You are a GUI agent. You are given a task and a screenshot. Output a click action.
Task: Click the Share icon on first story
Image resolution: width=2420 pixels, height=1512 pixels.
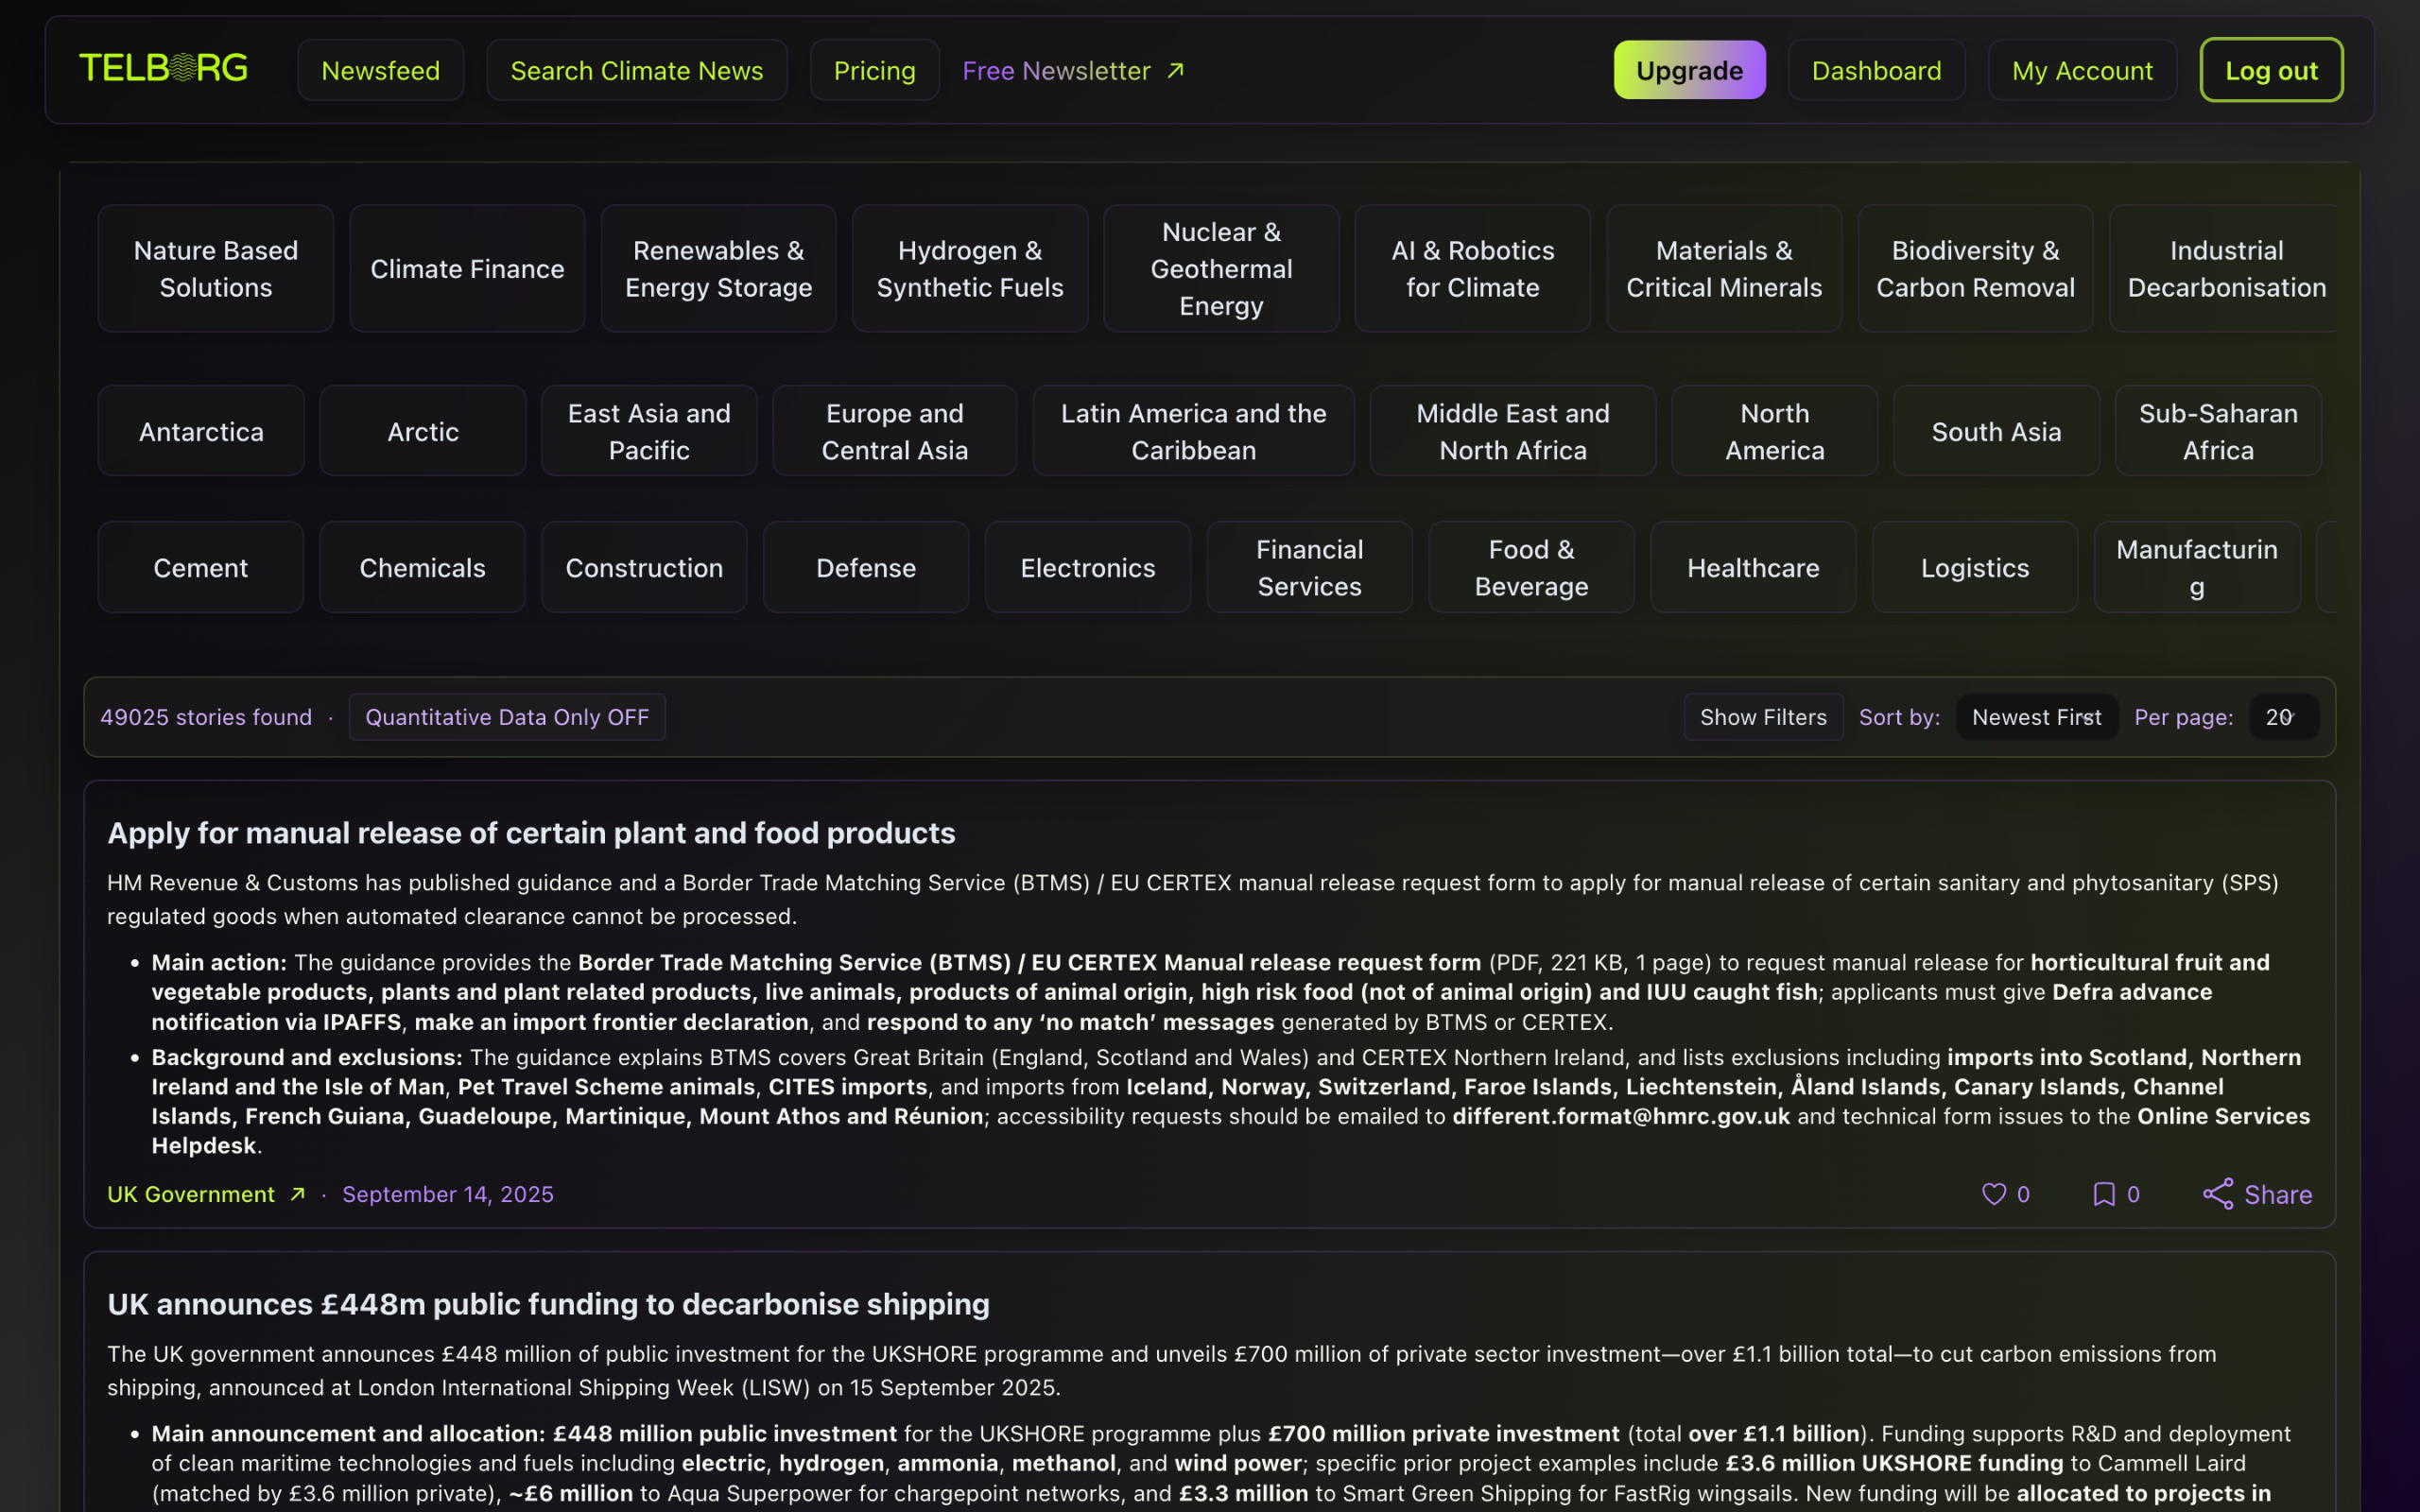click(2217, 1194)
